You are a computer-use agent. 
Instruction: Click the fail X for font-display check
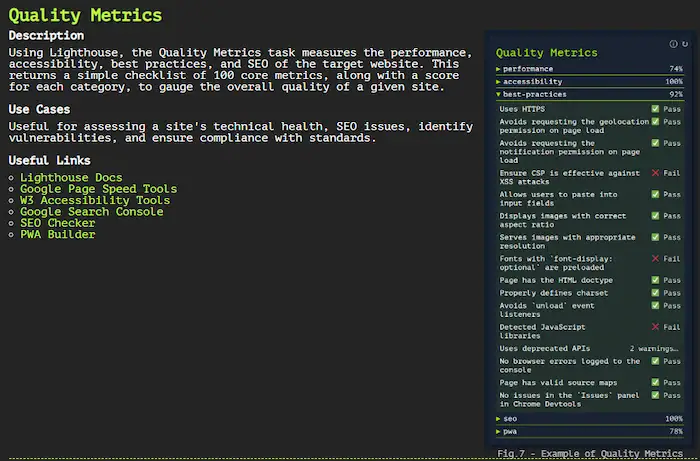(656, 258)
